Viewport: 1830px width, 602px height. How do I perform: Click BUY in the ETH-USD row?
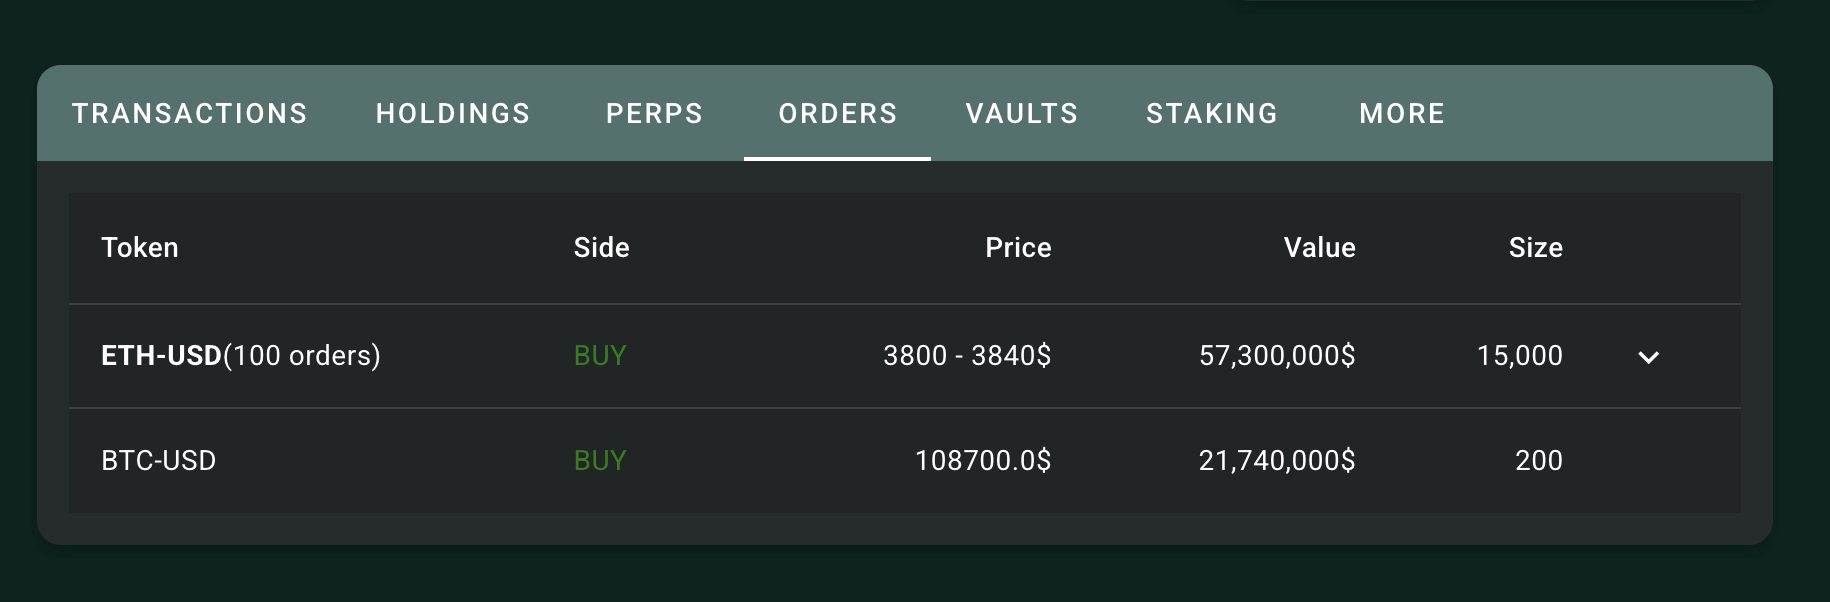coord(600,356)
